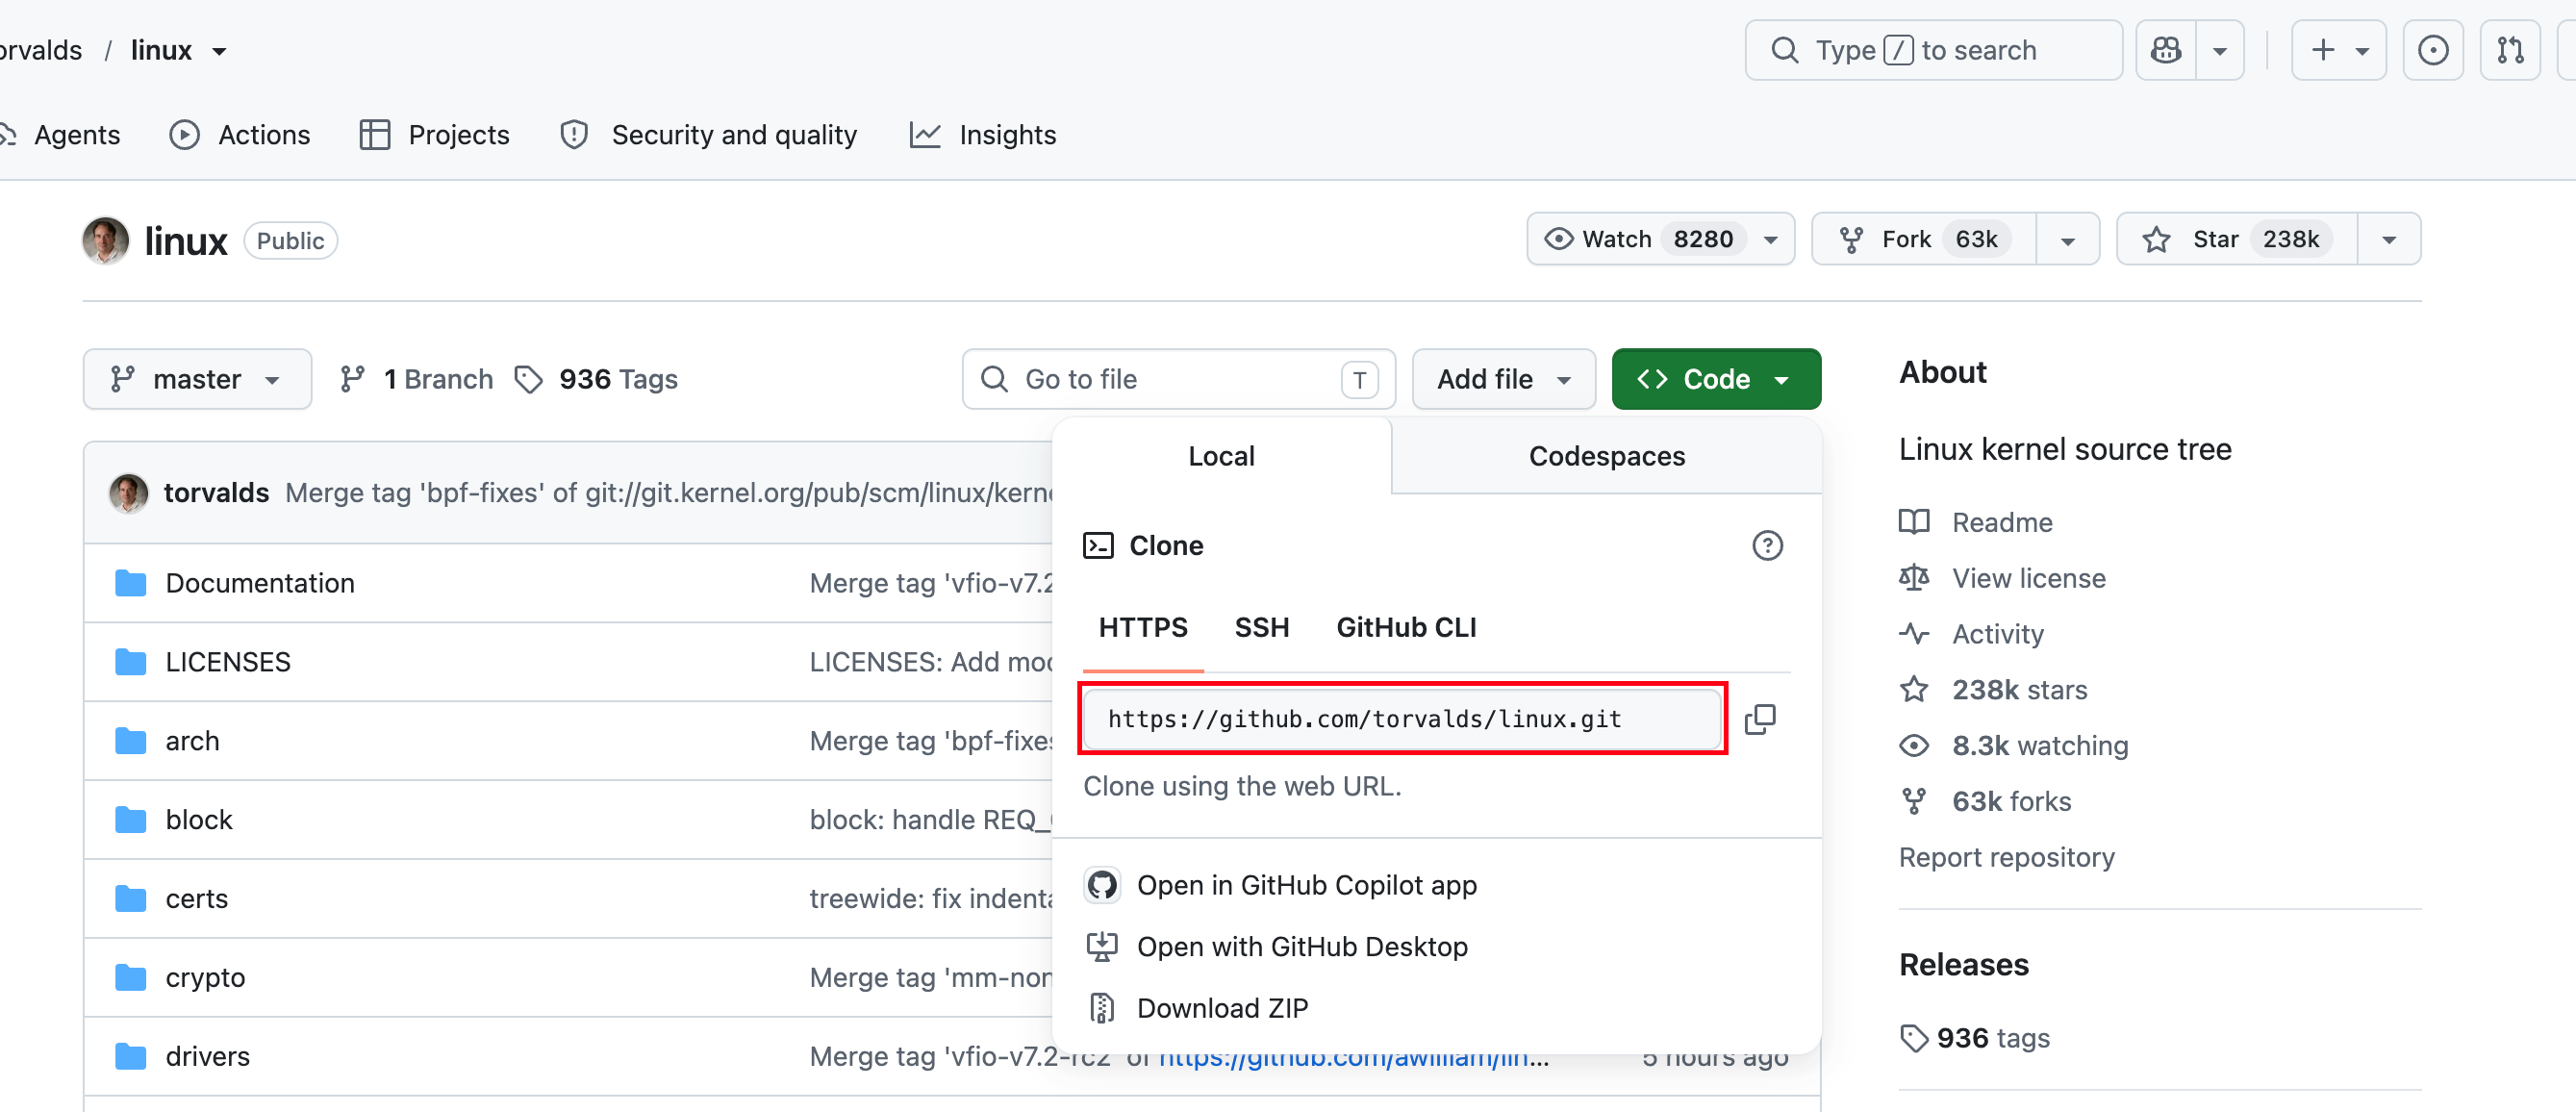Open pull requests icon in header
This screenshot has height=1112, width=2576.
point(2510,50)
